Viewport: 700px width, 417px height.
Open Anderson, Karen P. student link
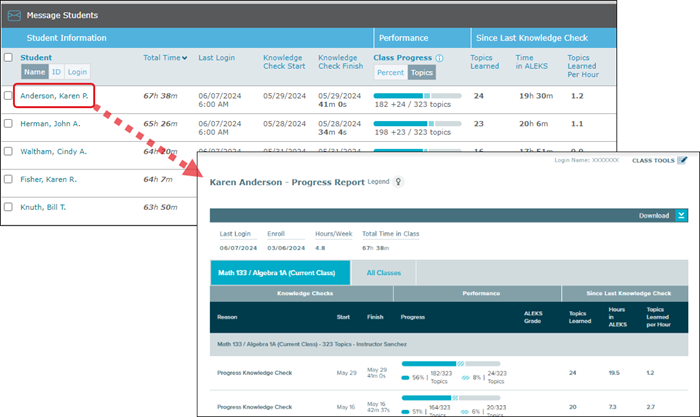[x=55, y=96]
